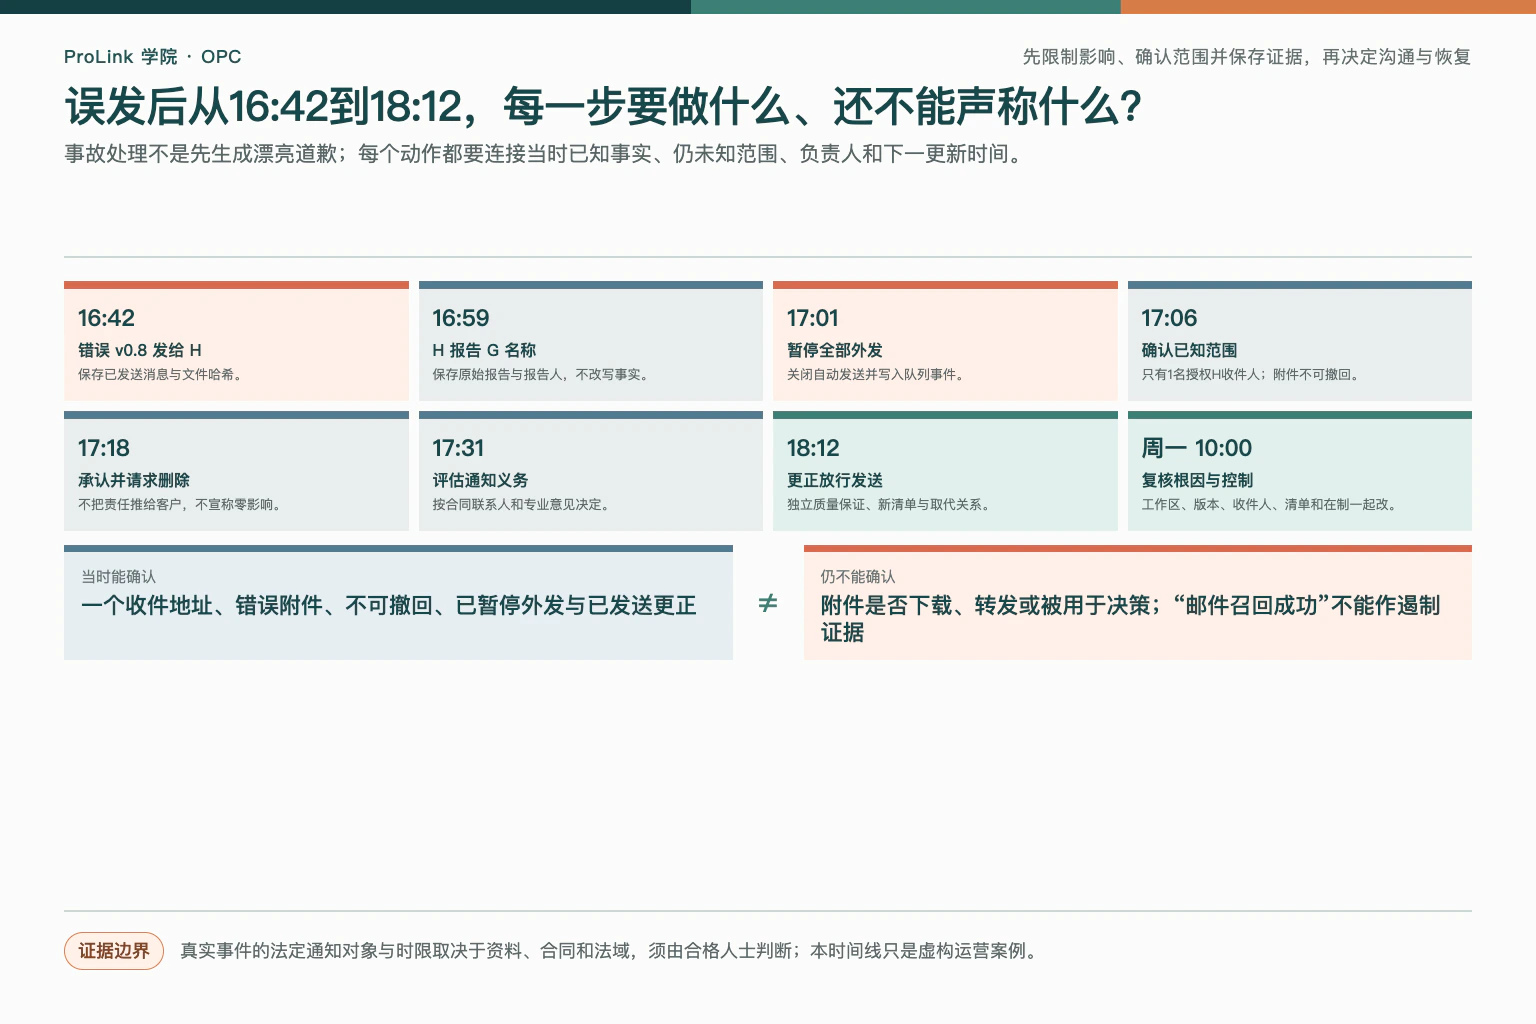The height and width of the screenshot is (1024, 1536).
Task: Click the text 工作区、版本、收件人、清单和在制一起改。
Action: tap(1272, 505)
